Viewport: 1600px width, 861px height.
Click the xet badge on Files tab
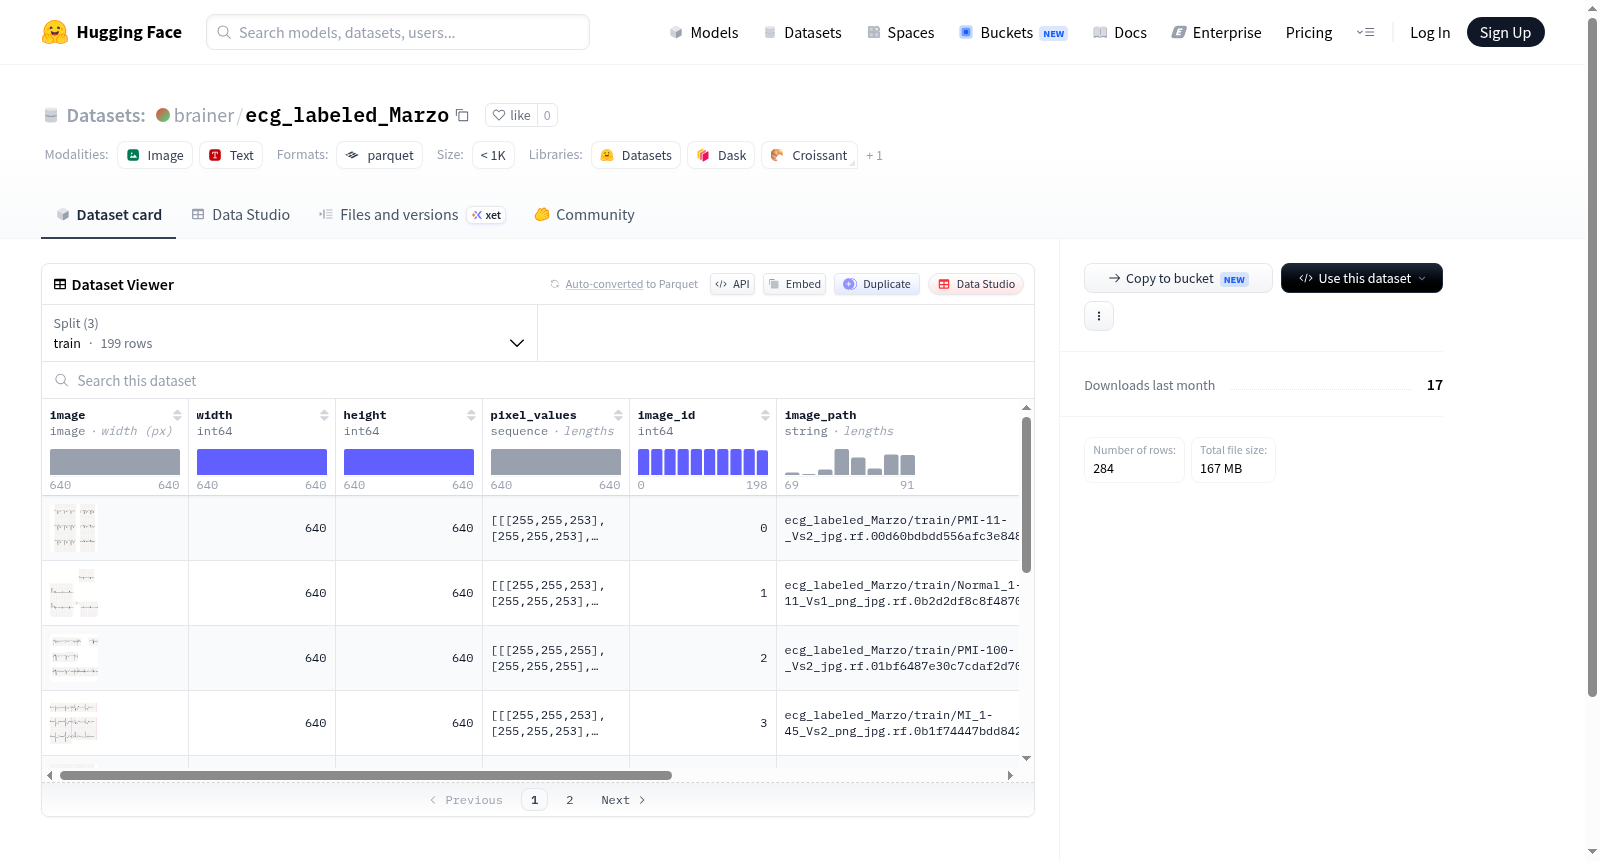pos(487,215)
